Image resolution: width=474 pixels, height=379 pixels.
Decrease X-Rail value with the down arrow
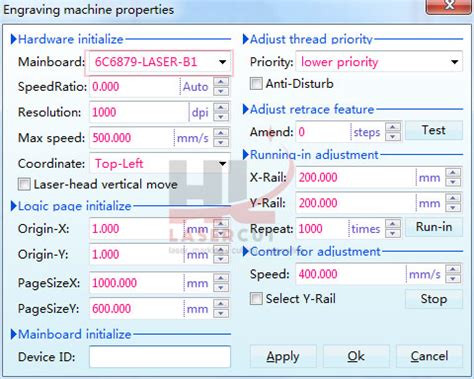[453, 182]
